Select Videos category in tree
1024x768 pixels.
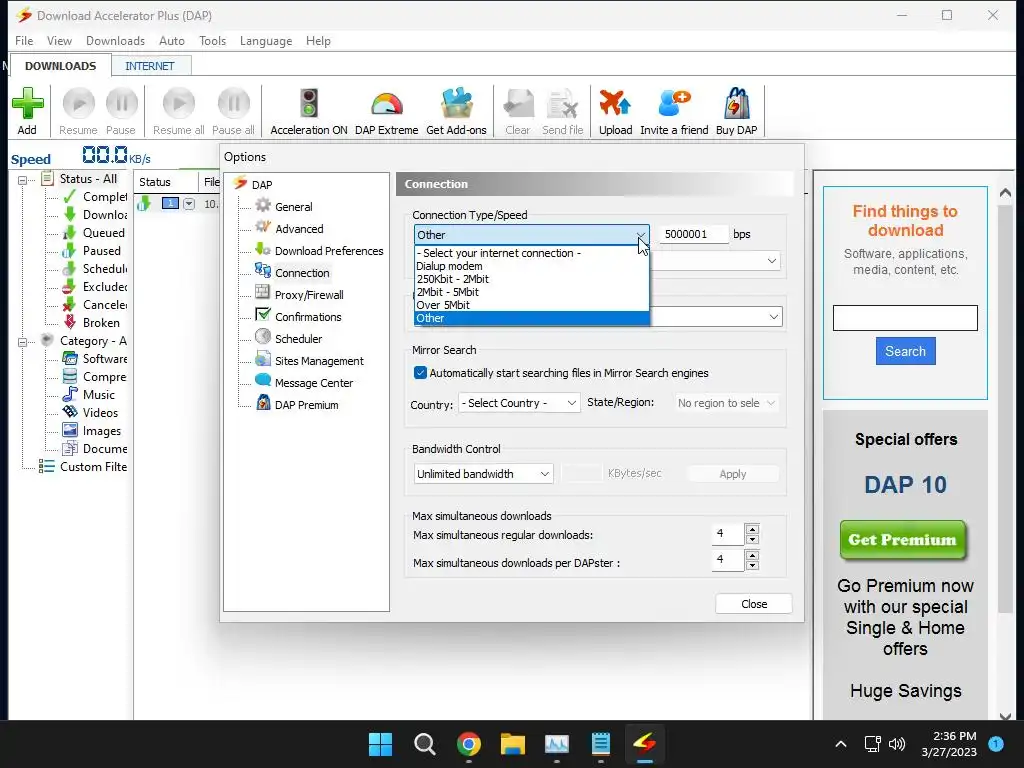pyautogui.click(x=101, y=413)
